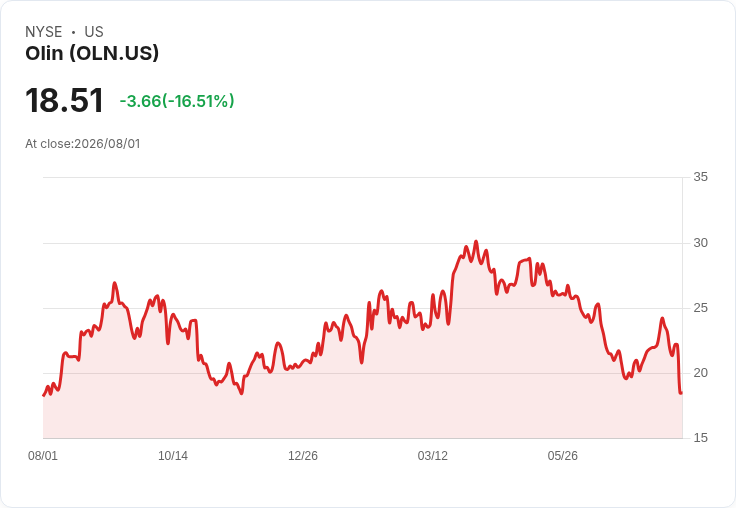This screenshot has width=736, height=508.
Task: Click the At close:2026/08/01 timestamp
Action: click(x=83, y=144)
